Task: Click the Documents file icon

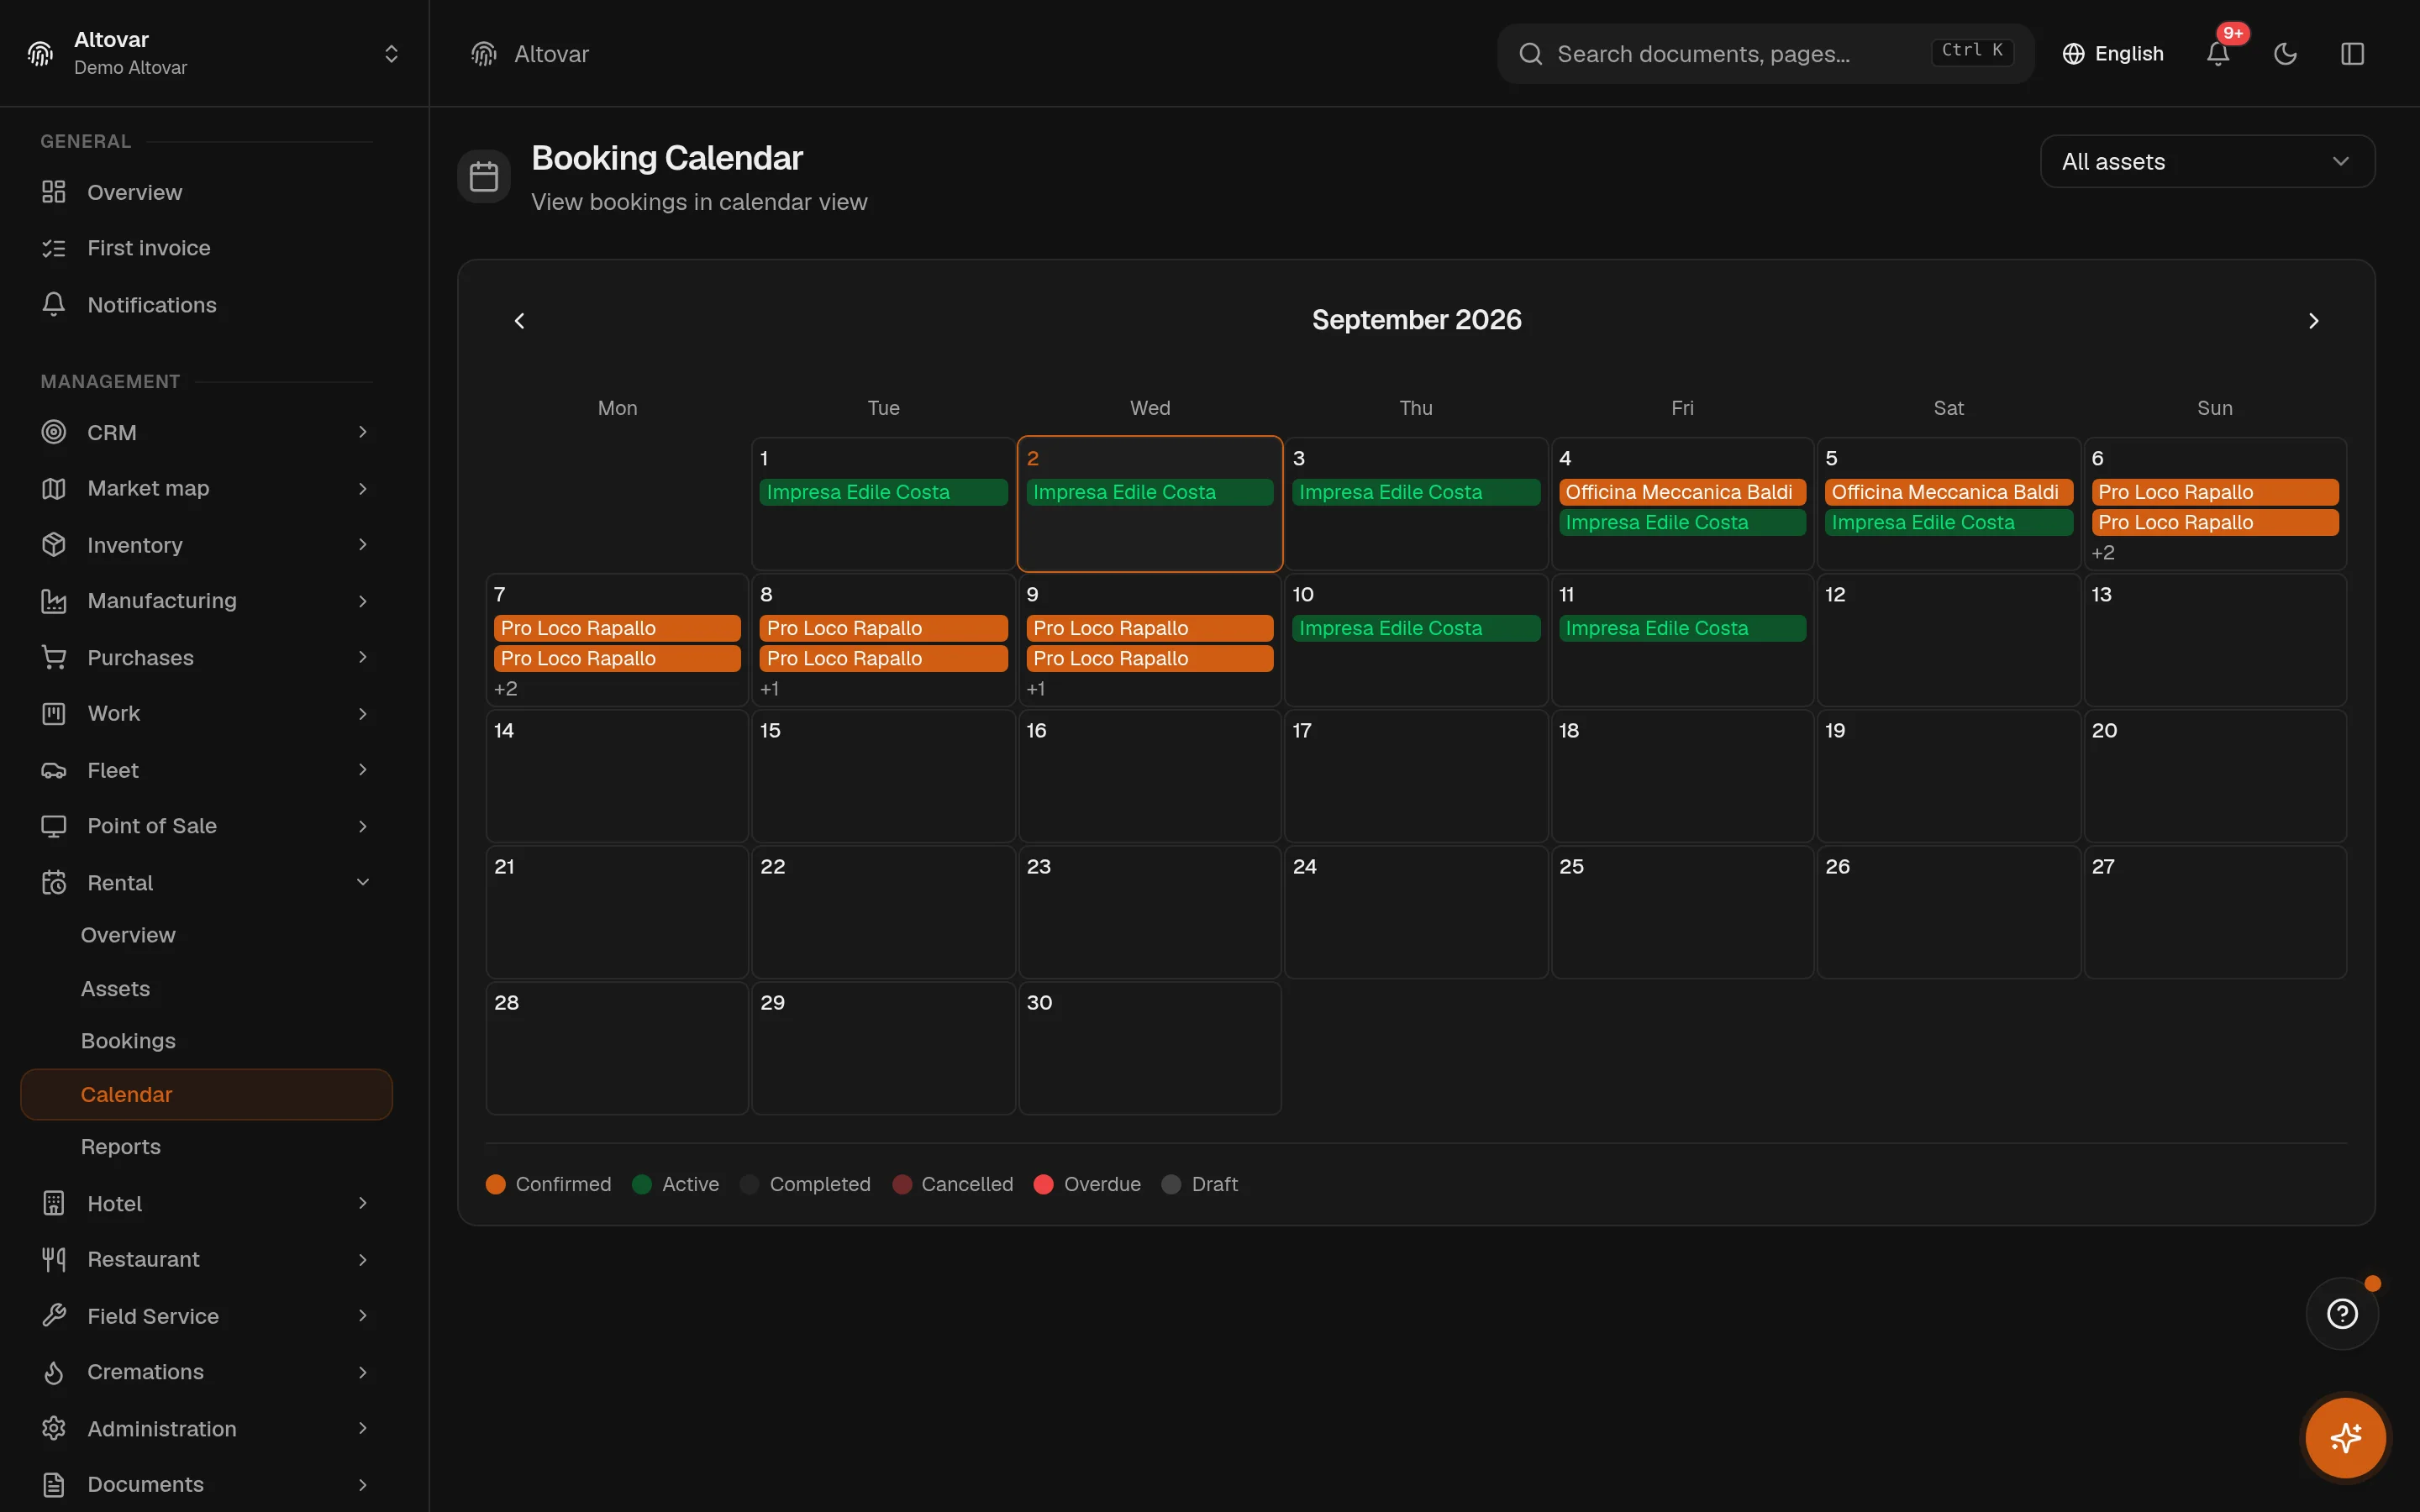Action: pyautogui.click(x=54, y=1484)
